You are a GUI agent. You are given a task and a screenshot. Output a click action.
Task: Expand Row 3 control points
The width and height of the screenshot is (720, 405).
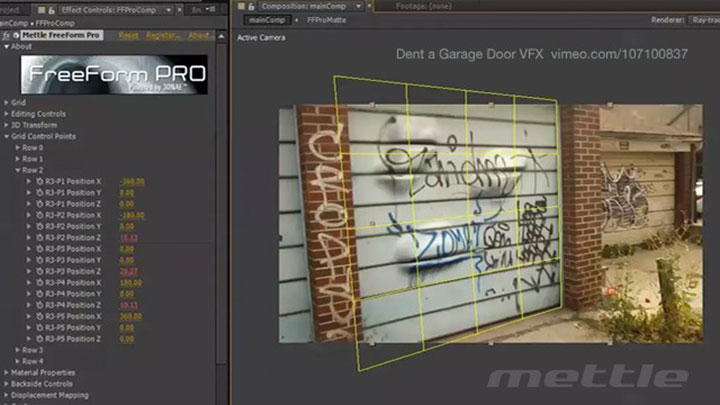[x=17, y=350]
